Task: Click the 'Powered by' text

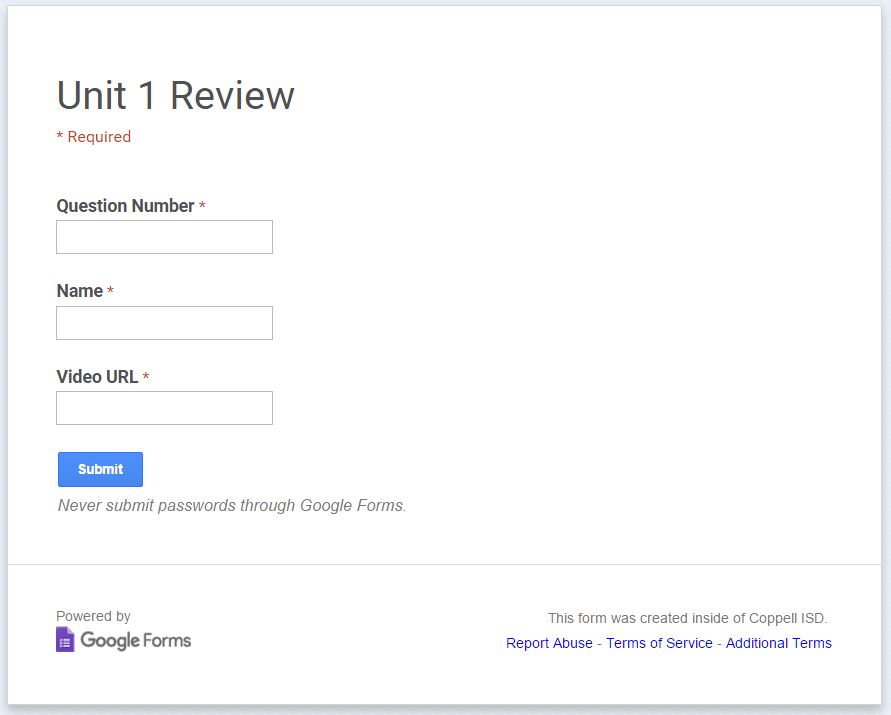Action: click(93, 616)
